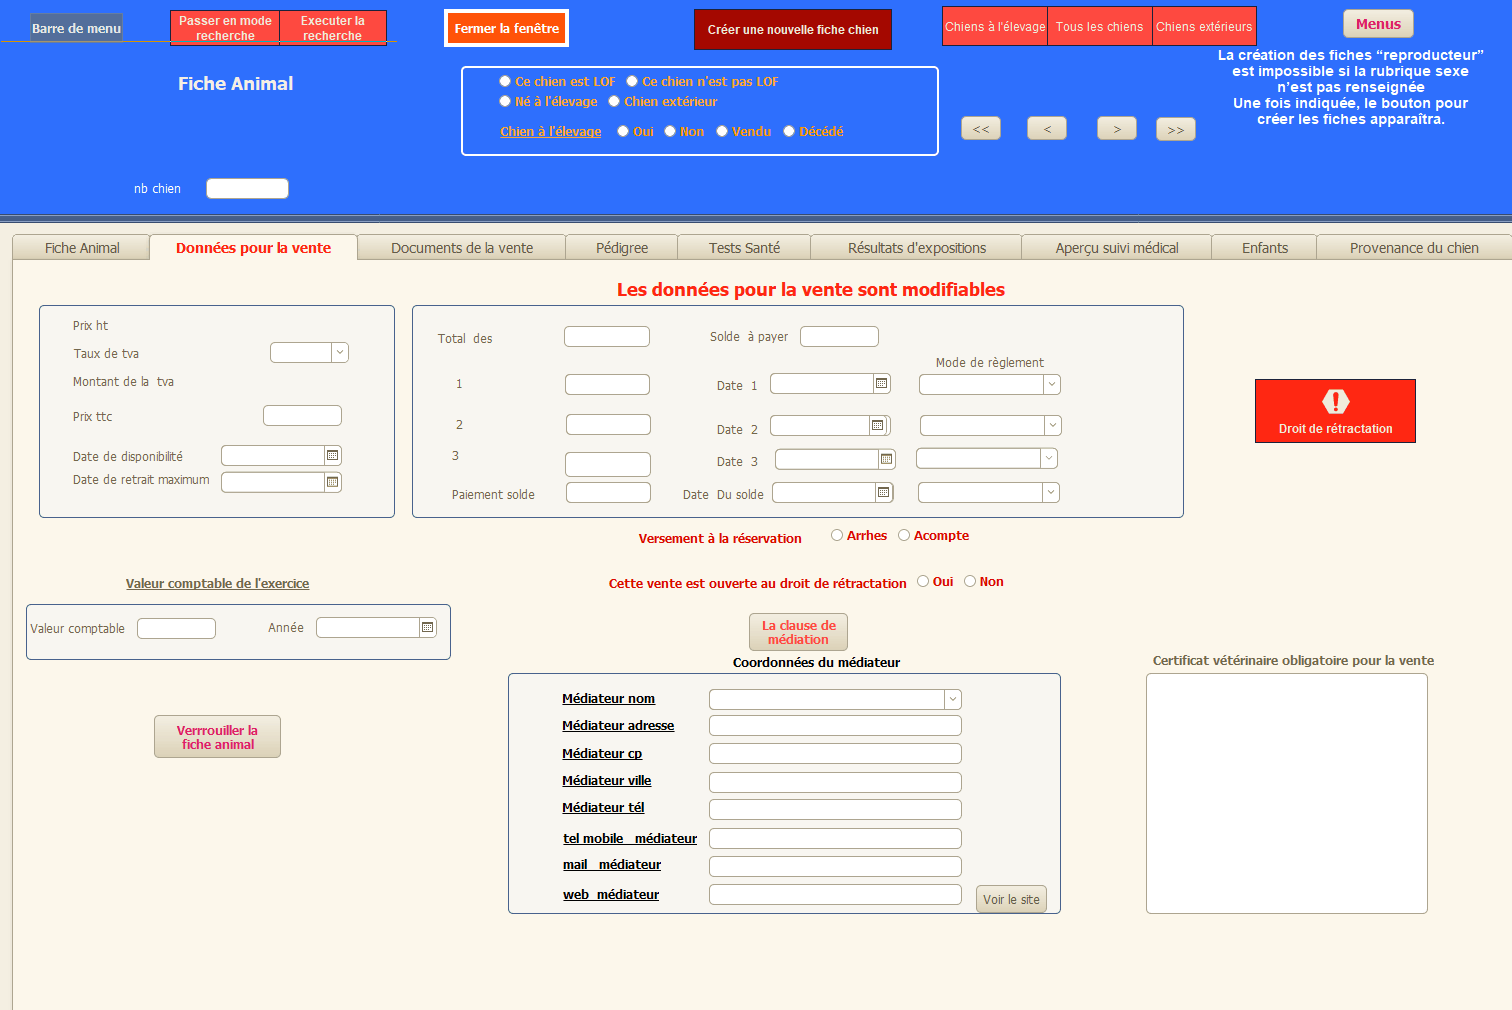Go to the next record arrow

point(1116,129)
